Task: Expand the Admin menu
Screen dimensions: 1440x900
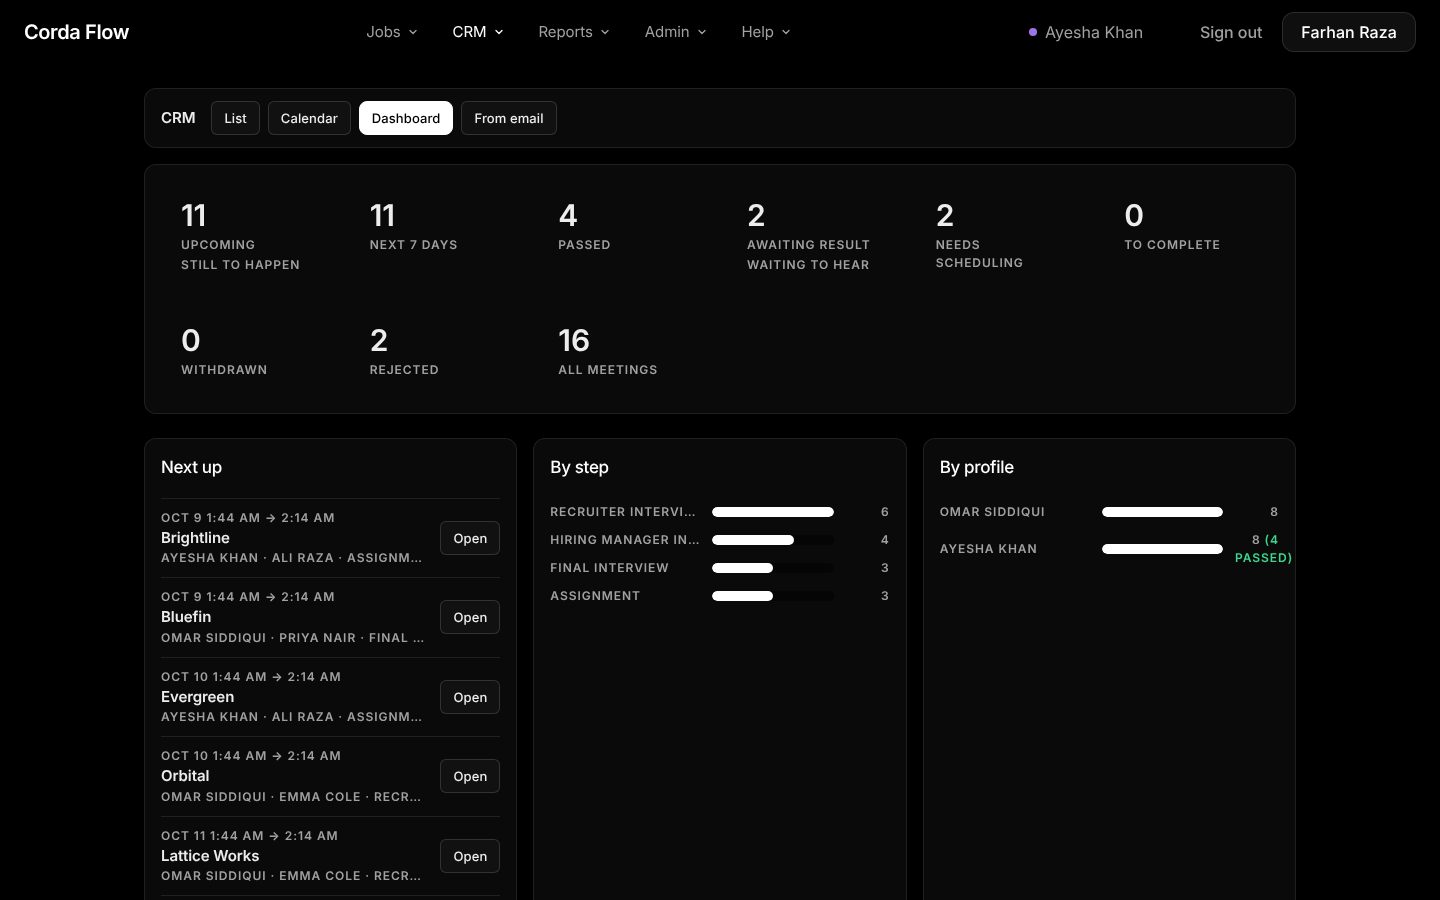Action: 675,32
